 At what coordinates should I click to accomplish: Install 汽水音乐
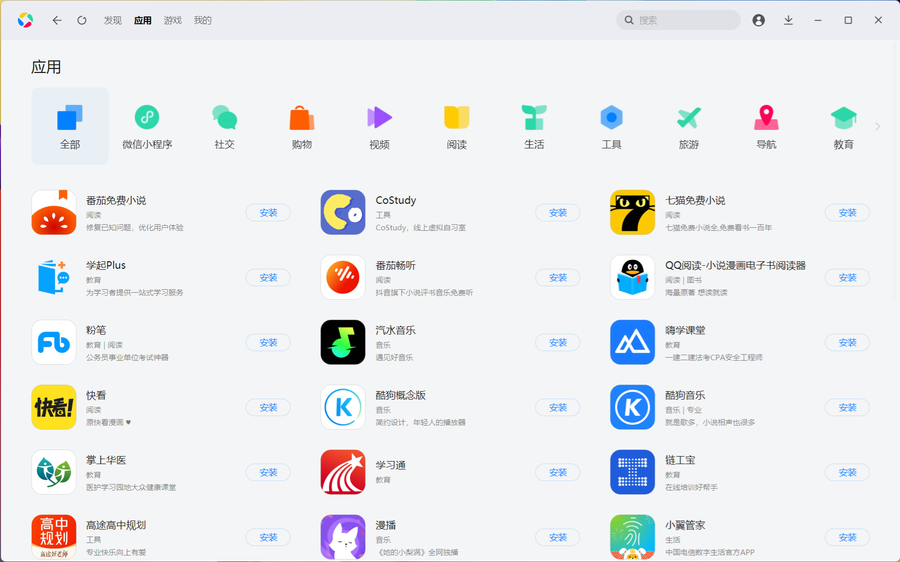[x=557, y=342]
